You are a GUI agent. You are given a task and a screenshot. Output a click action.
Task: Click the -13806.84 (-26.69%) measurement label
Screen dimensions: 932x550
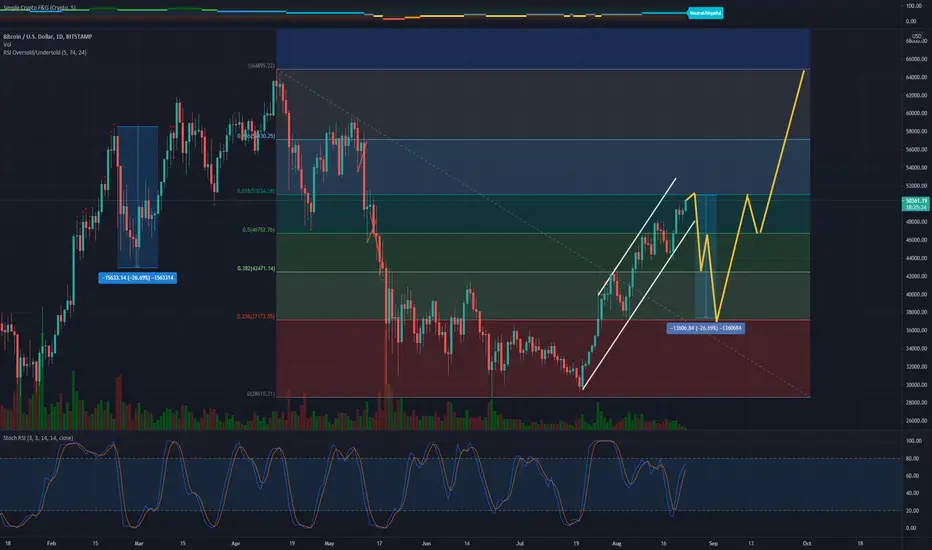tap(706, 328)
